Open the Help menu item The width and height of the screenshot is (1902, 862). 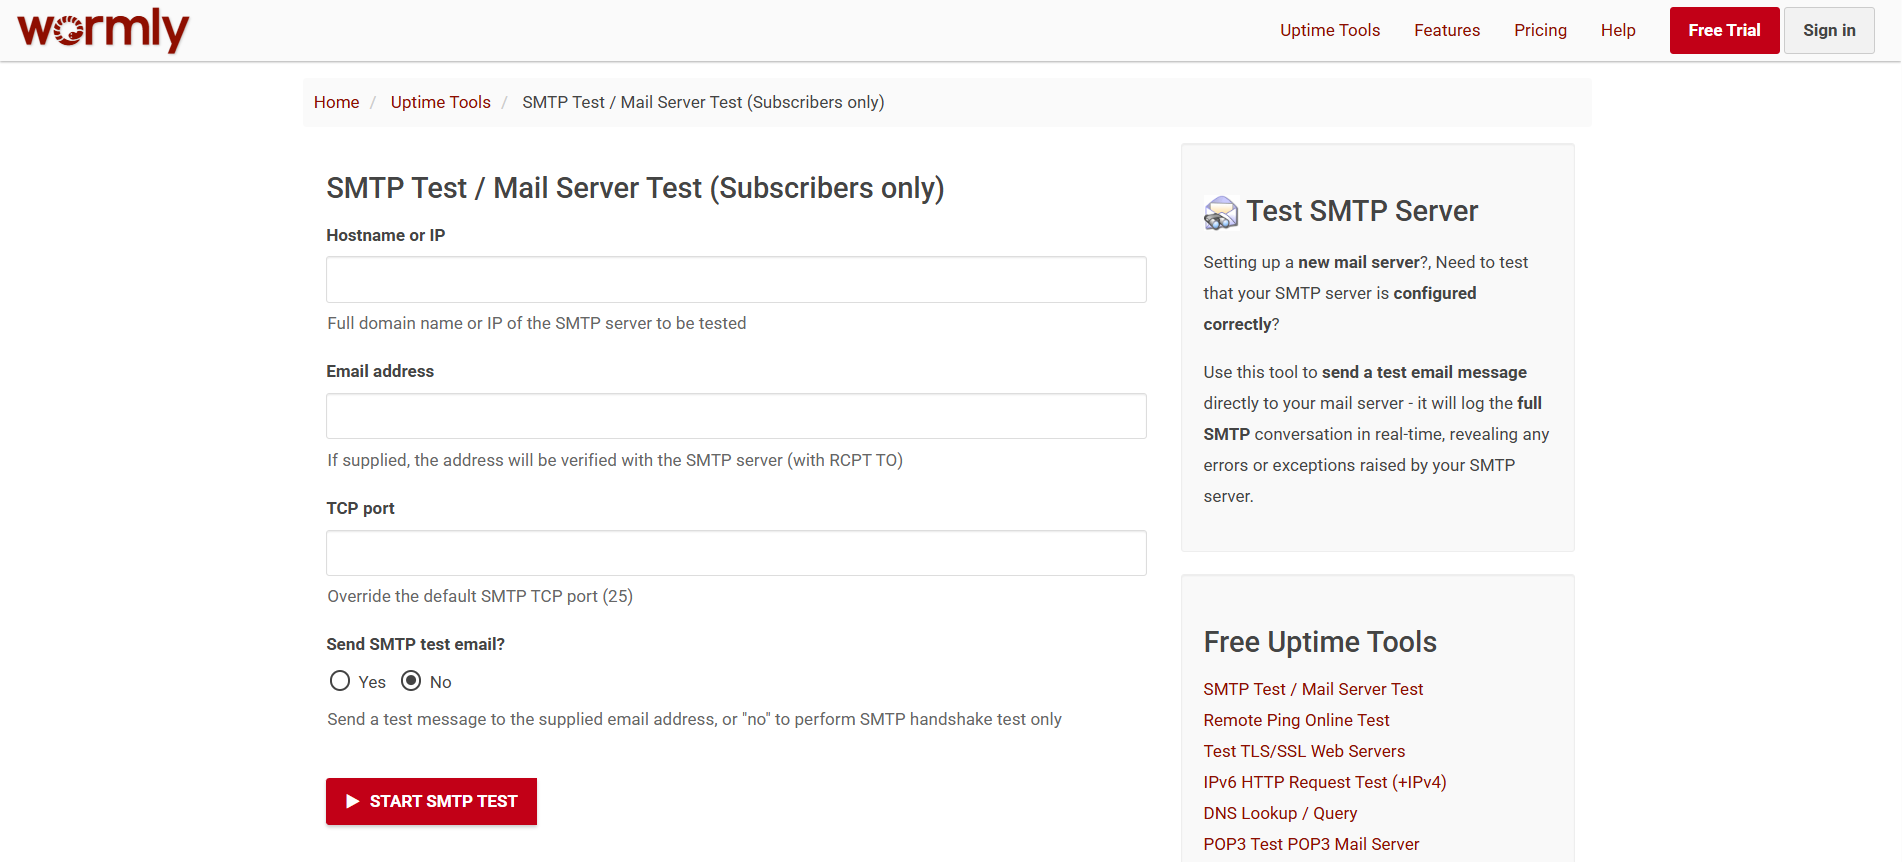pos(1618,30)
